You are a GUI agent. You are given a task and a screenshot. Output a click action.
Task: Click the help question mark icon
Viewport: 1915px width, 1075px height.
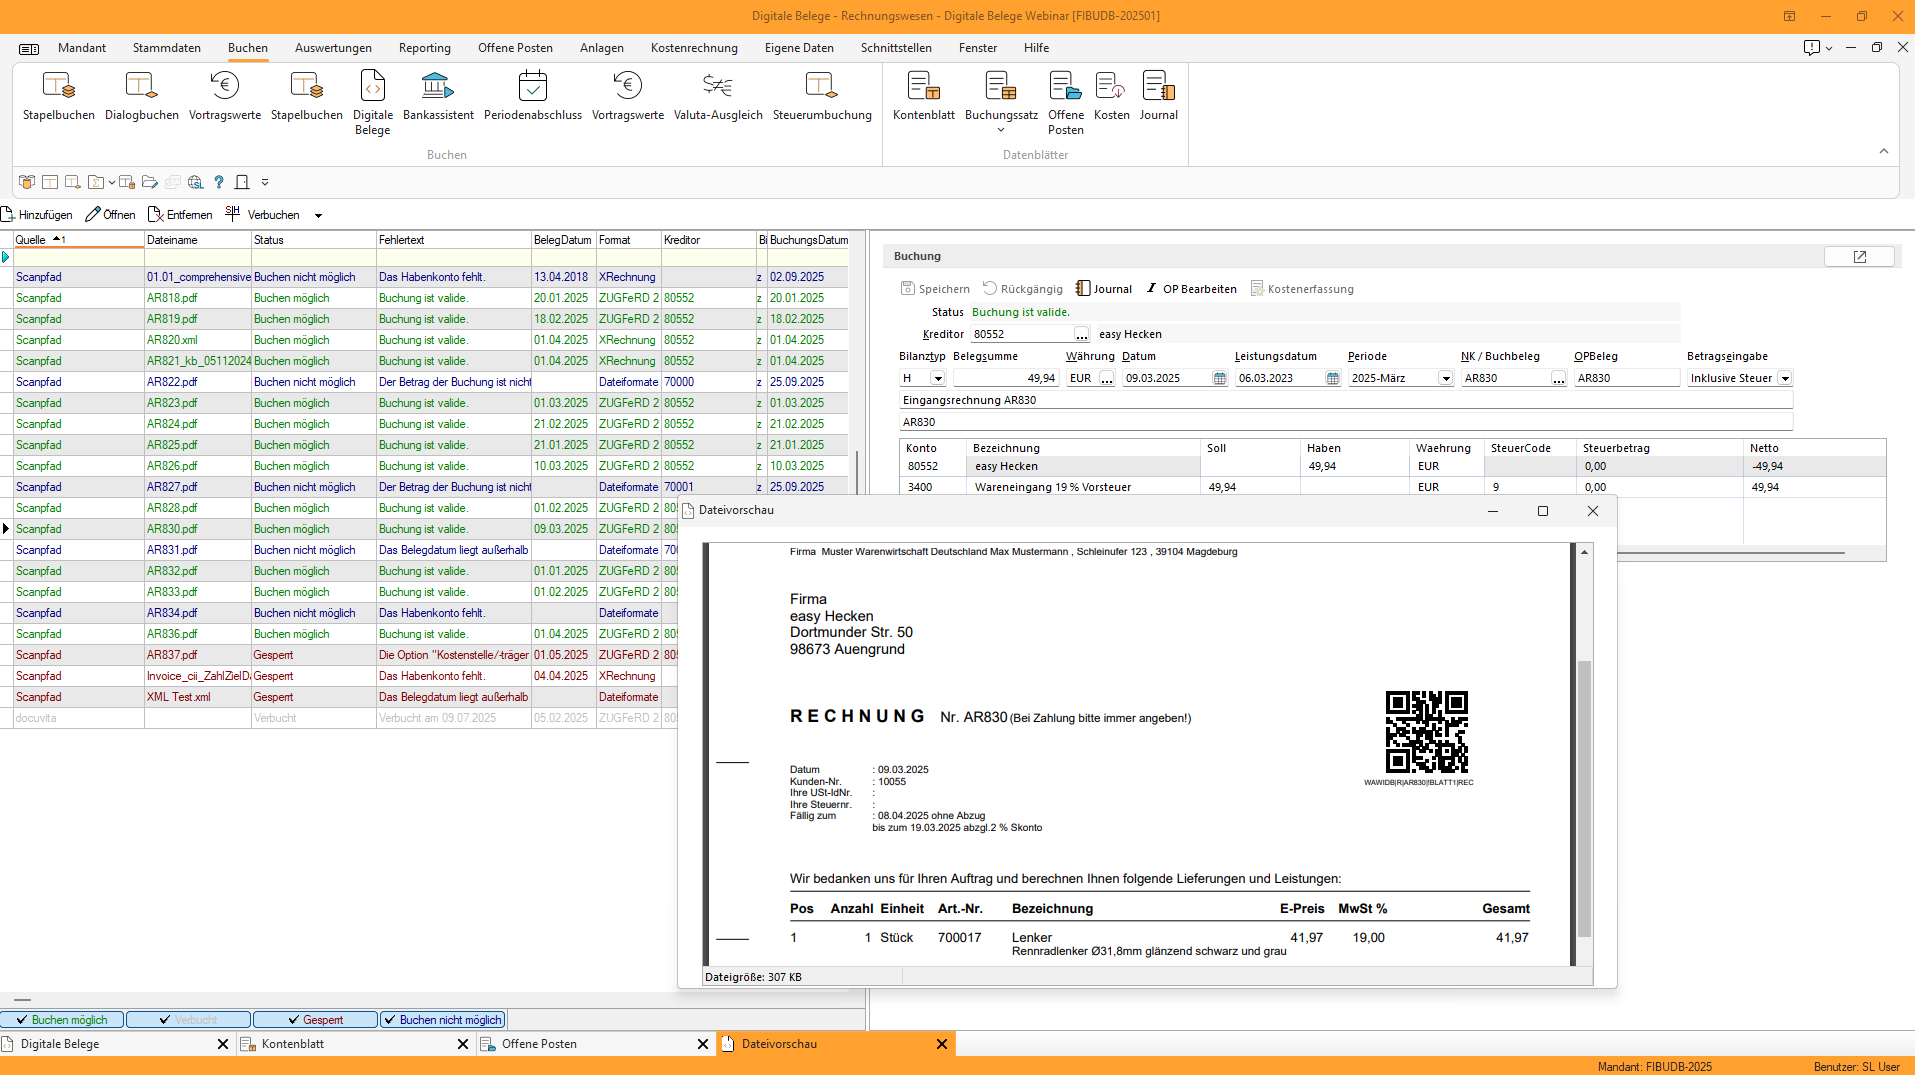point(218,182)
